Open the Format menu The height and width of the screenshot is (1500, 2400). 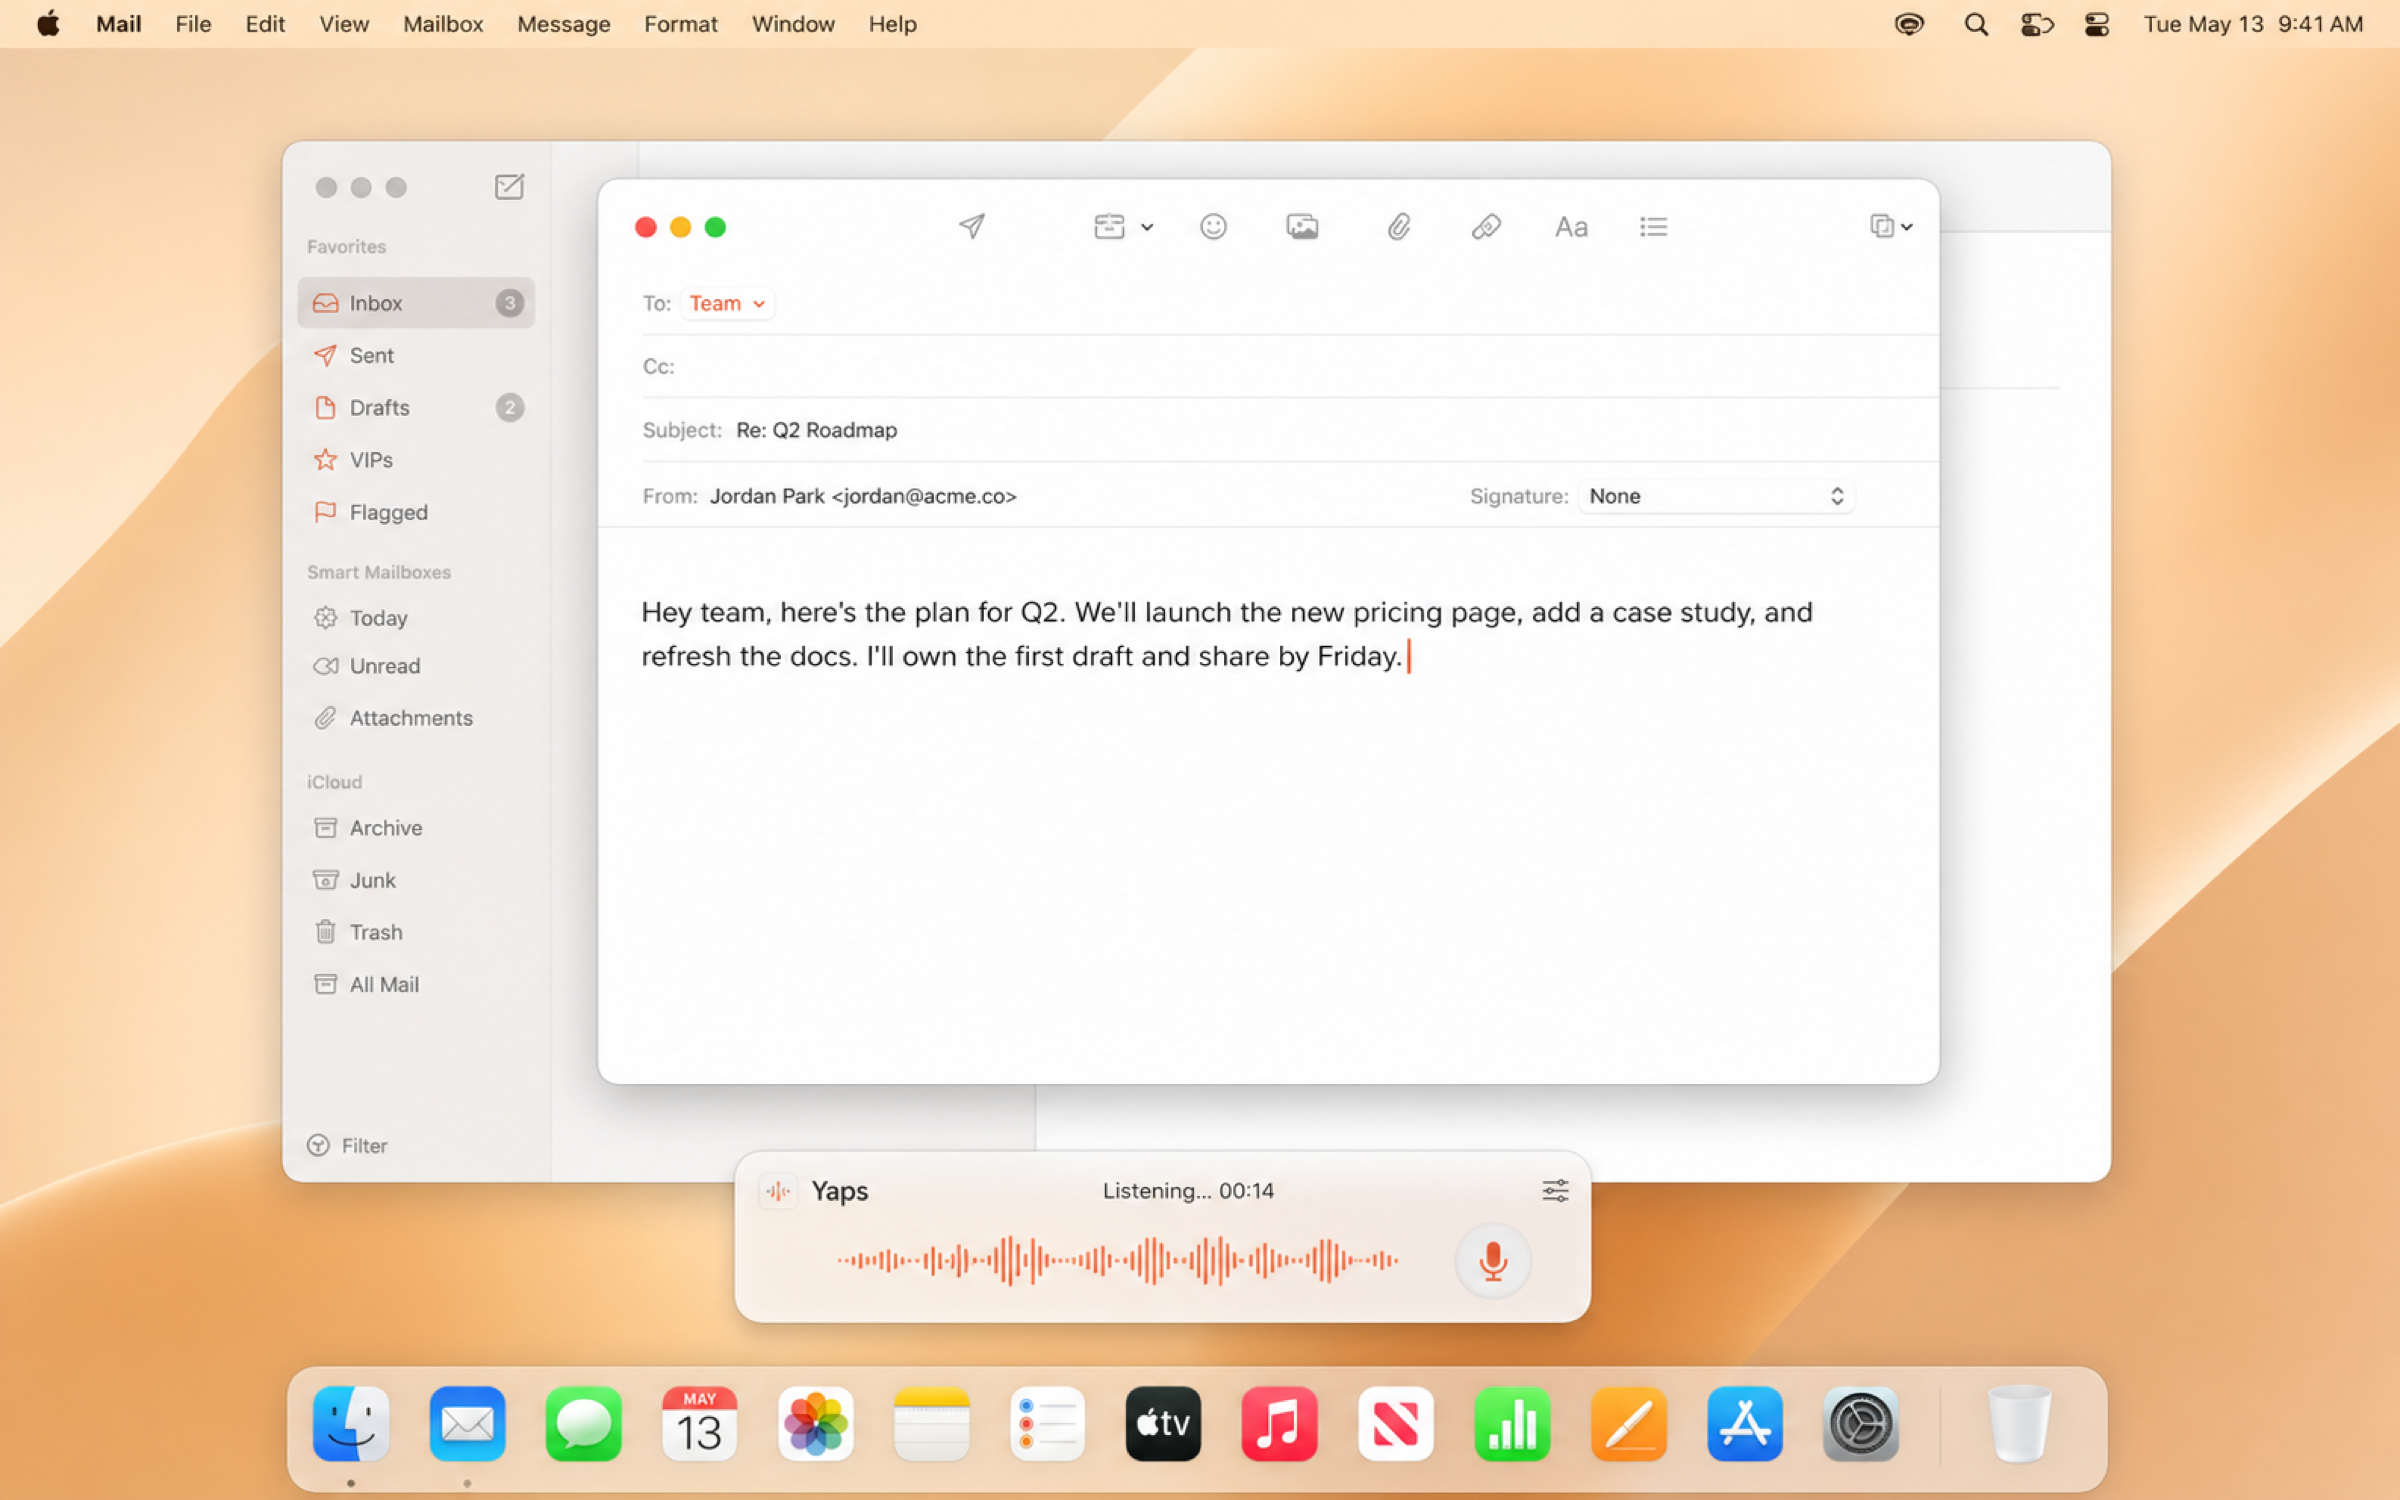pos(680,24)
